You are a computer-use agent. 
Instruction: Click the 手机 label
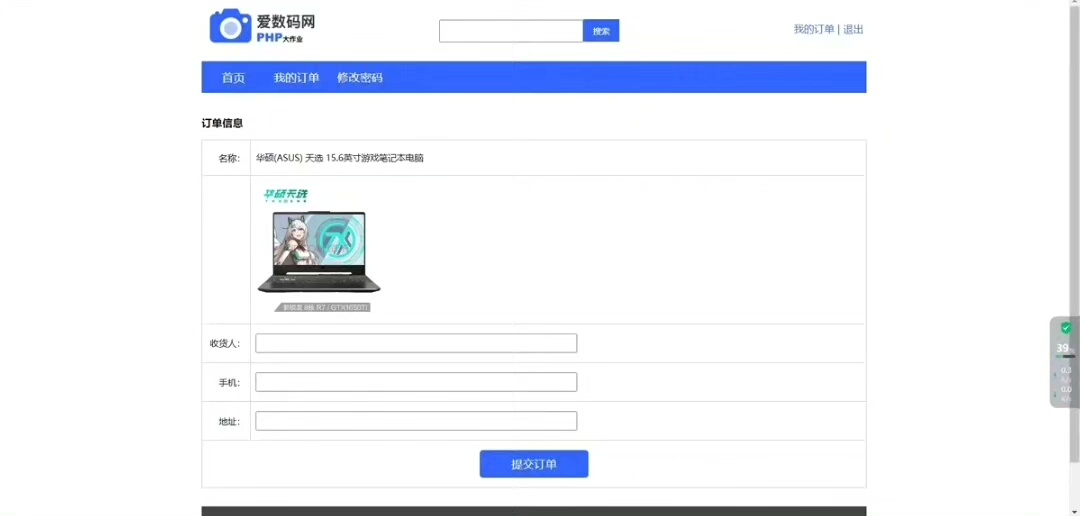tap(229, 382)
